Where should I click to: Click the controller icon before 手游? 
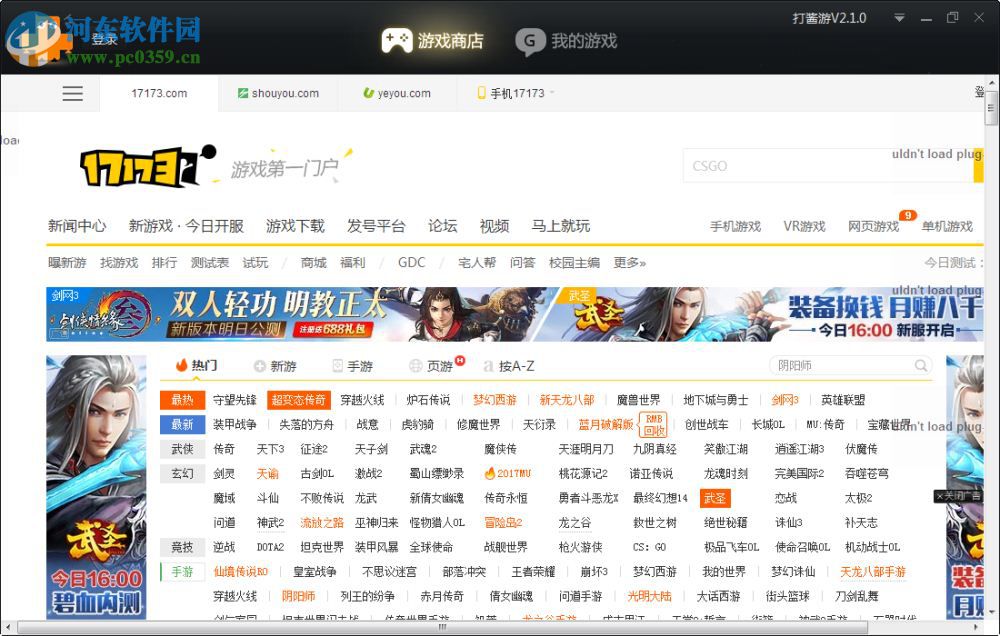337,366
